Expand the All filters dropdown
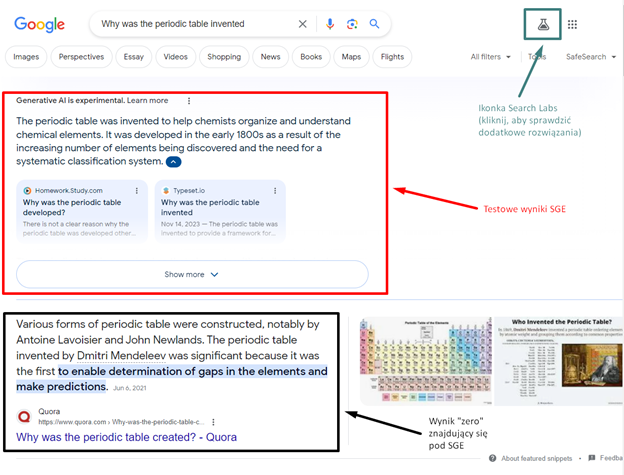The height and width of the screenshot is (475, 624). tap(490, 57)
